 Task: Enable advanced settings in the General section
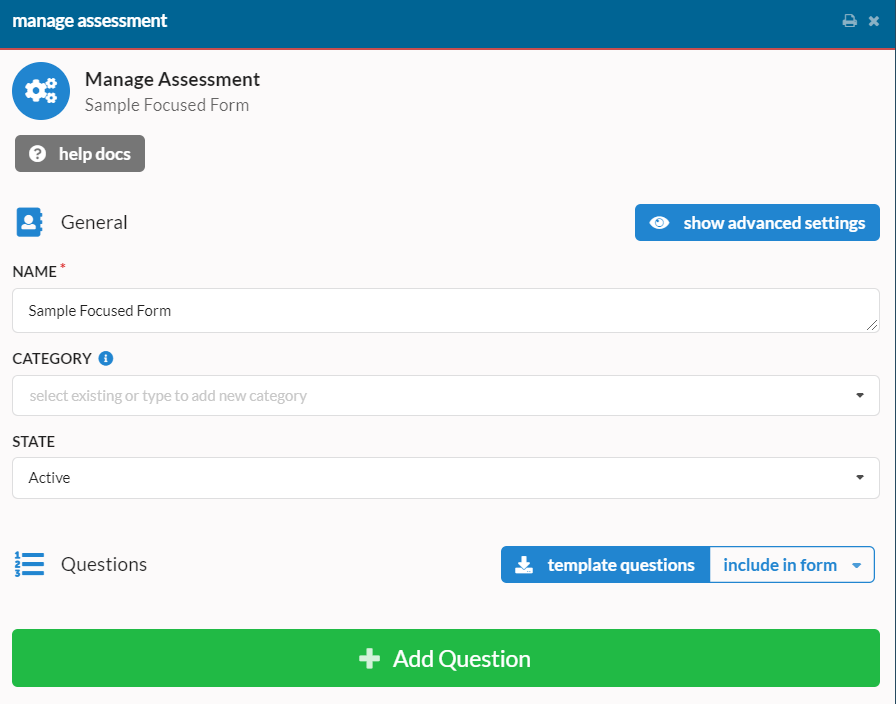757,222
